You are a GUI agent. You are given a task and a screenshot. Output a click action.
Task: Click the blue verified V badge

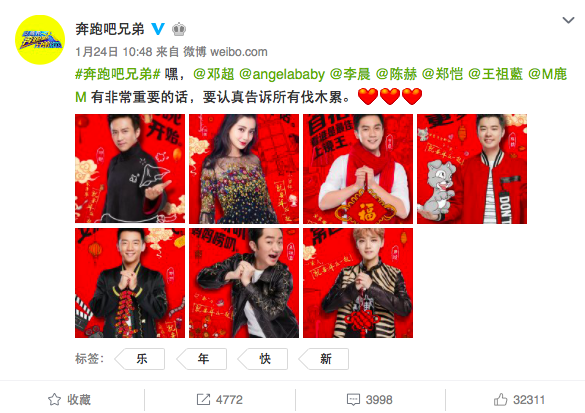(x=158, y=29)
